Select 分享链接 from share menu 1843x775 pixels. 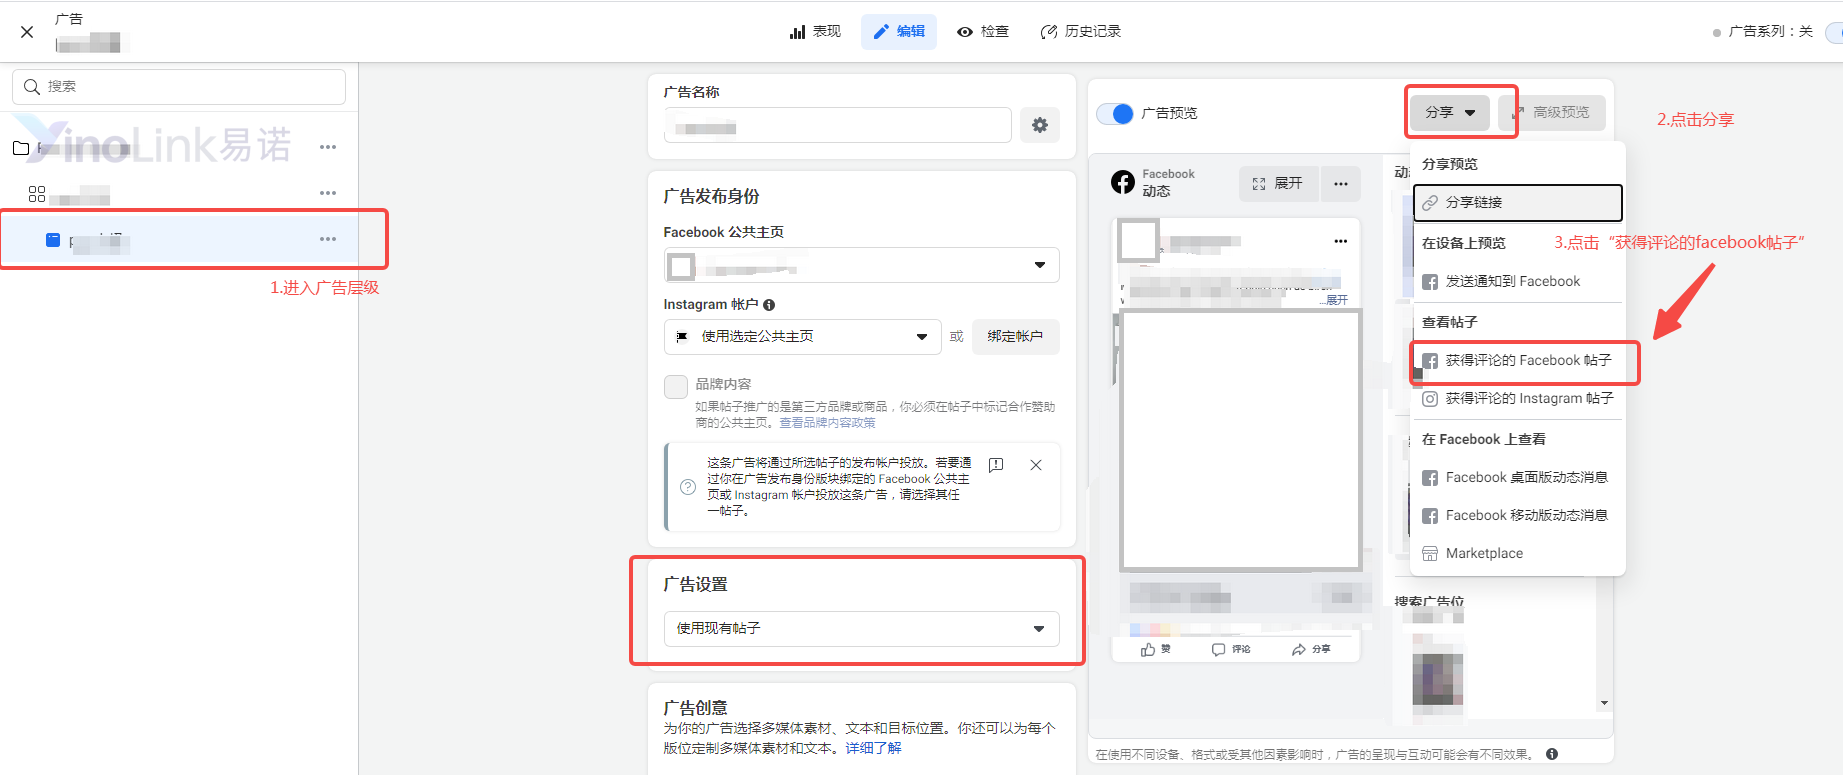[1517, 202]
